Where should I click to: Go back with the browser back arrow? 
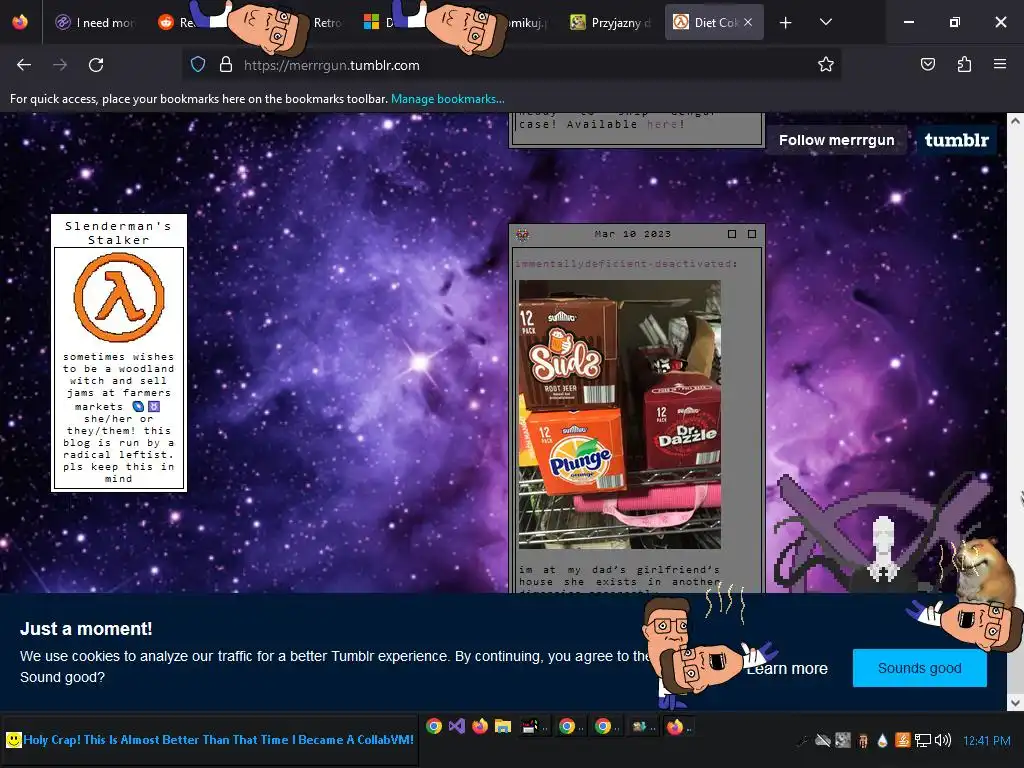24,65
